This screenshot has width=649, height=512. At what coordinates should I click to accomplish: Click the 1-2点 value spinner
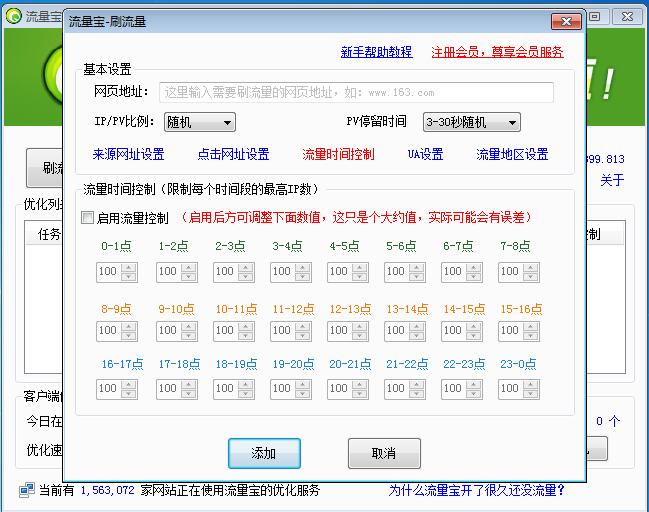pyautogui.click(x=177, y=272)
